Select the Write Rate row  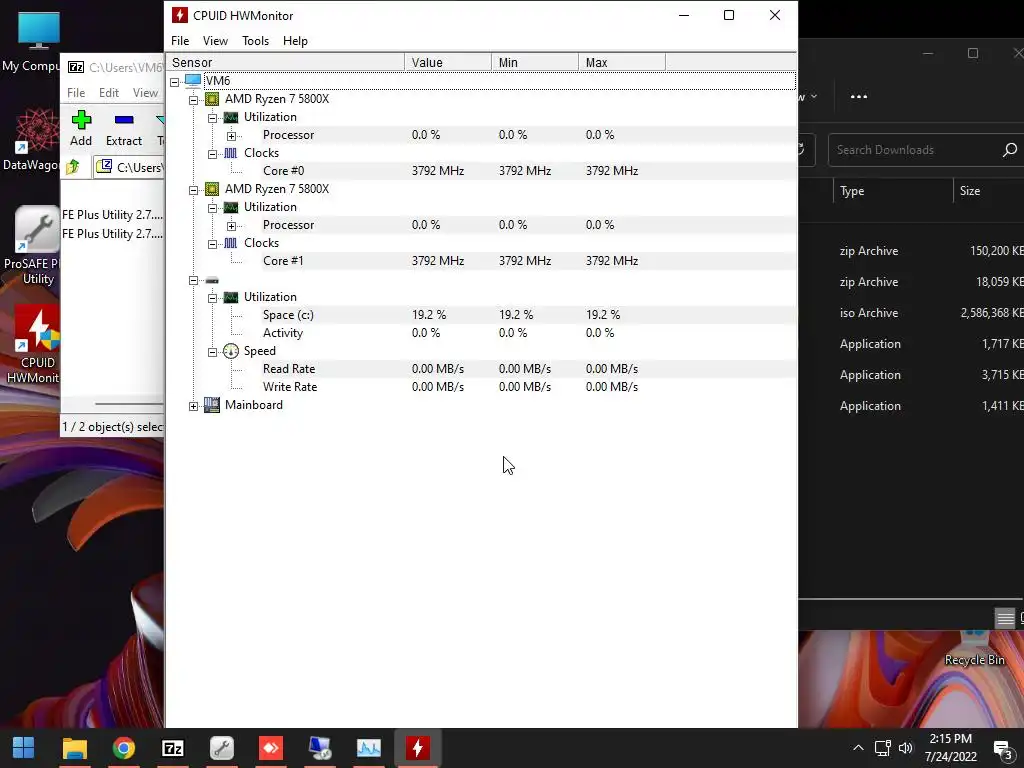click(x=481, y=387)
